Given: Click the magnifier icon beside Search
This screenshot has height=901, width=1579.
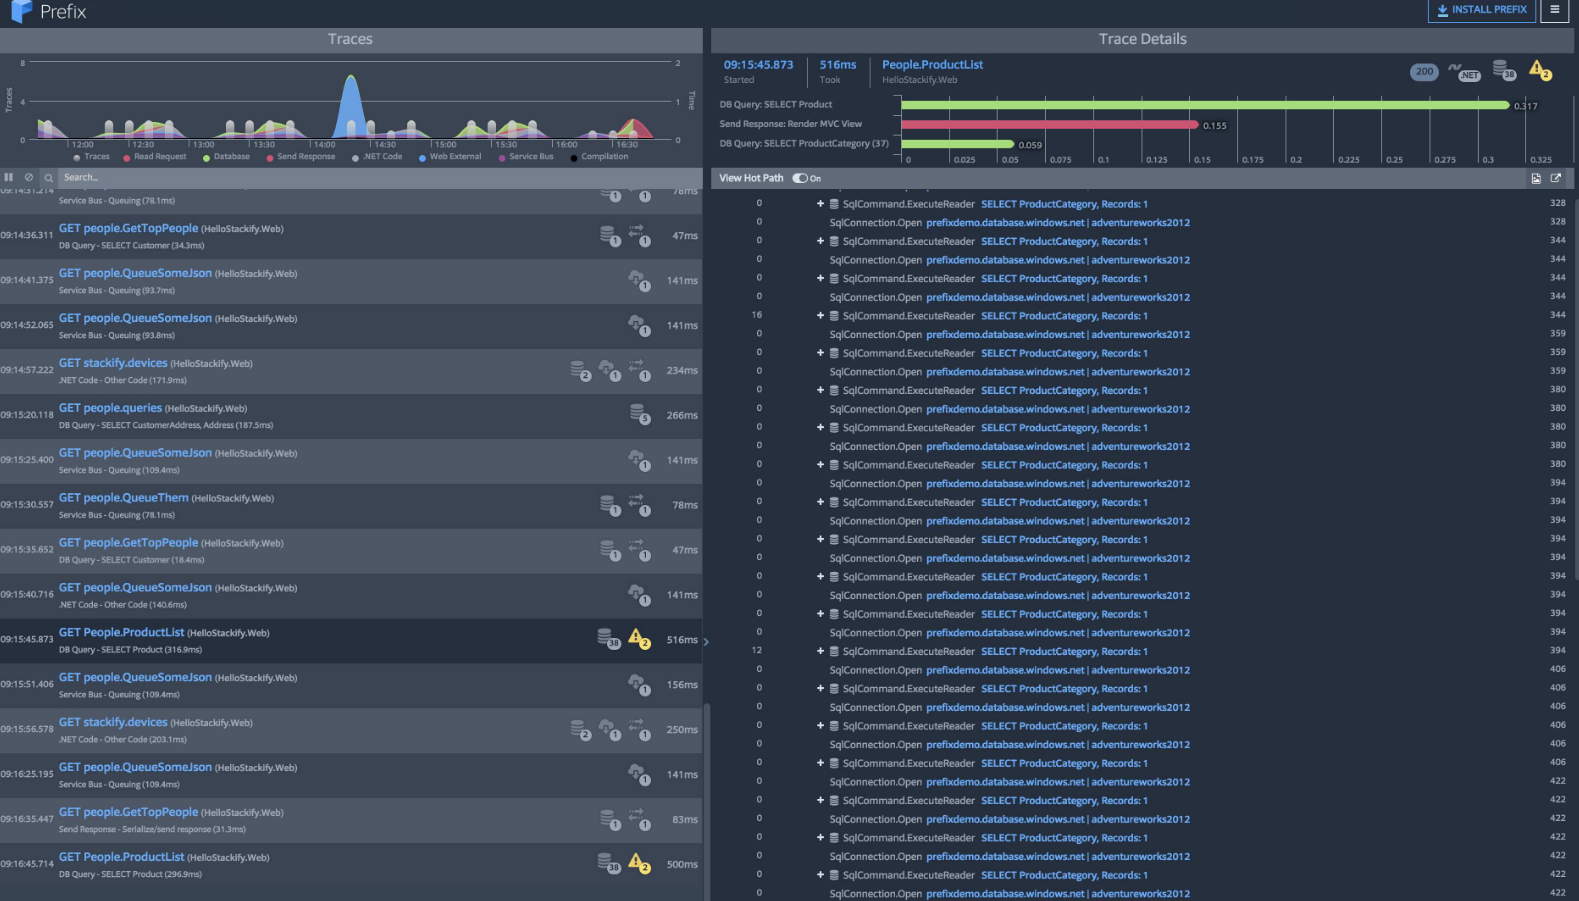Looking at the screenshot, I should pyautogui.click(x=48, y=177).
